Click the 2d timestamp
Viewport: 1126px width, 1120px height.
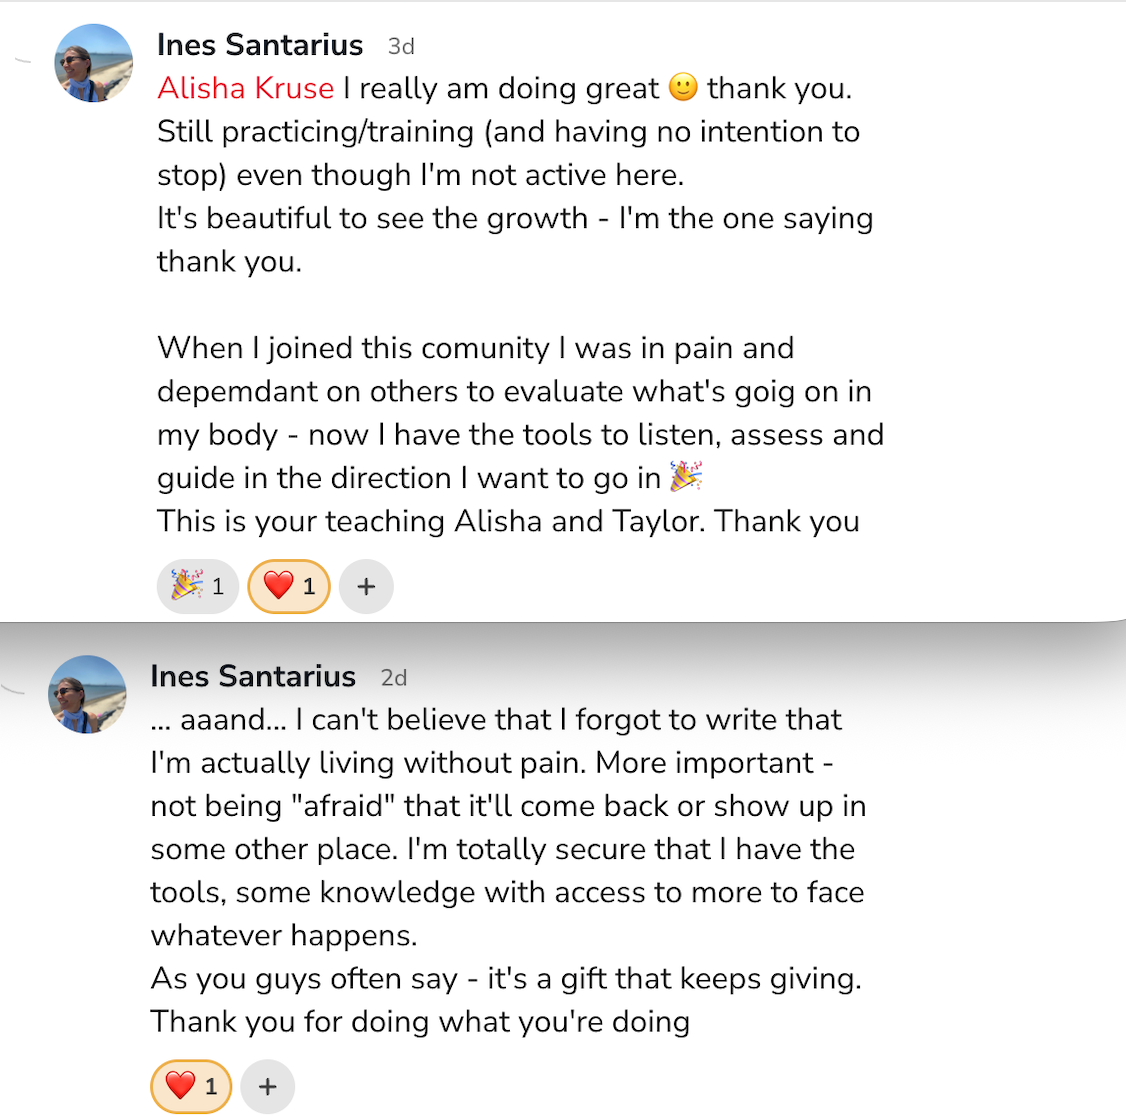[x=394, y=677]
